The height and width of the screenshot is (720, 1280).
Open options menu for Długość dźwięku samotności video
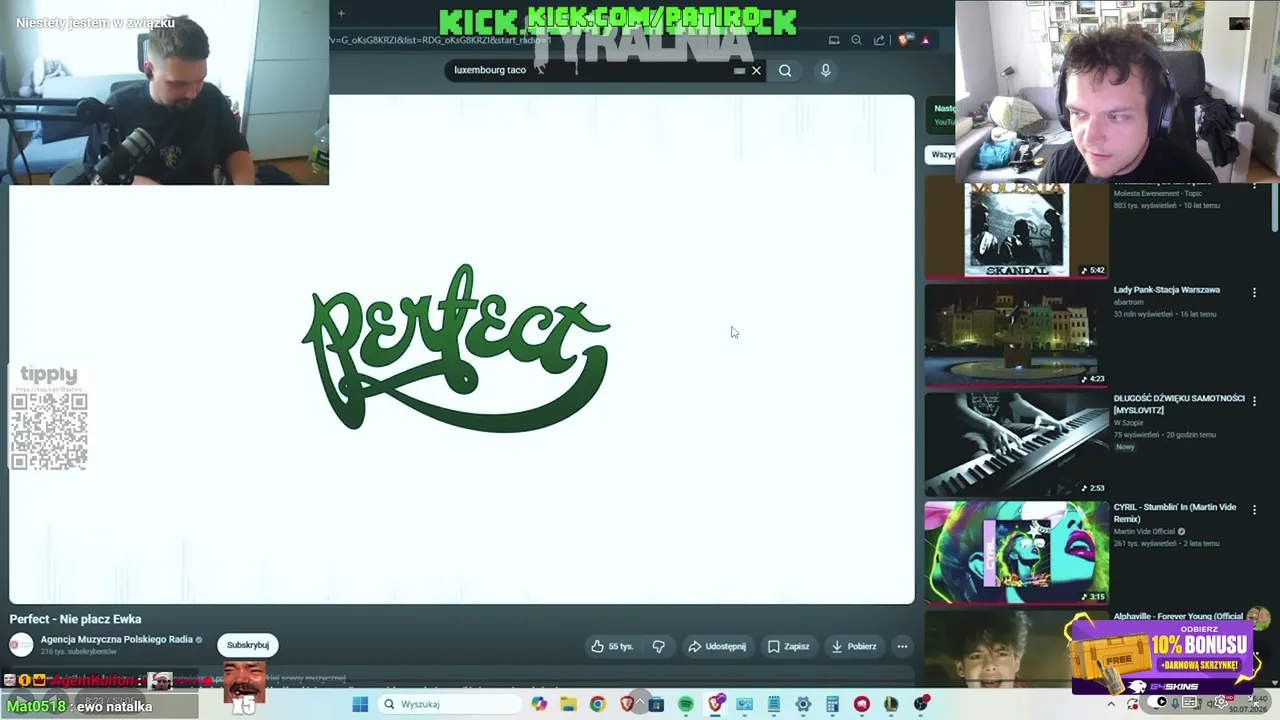(x=1254, y=401)
